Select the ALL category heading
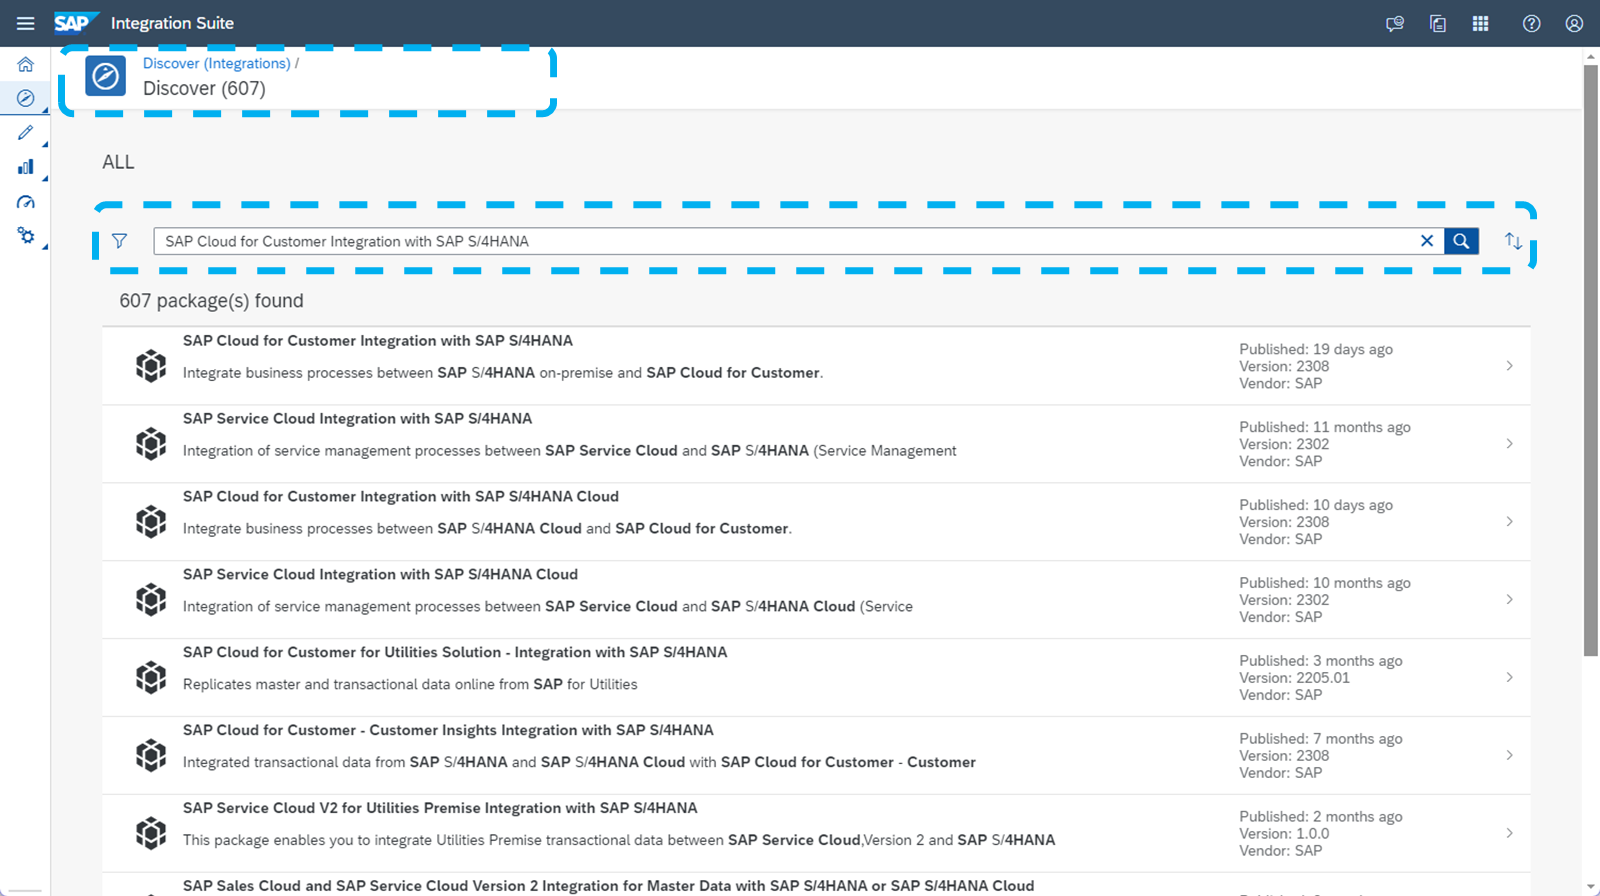1600x896 pixels. pyautogui.click(x=118, y=162)
